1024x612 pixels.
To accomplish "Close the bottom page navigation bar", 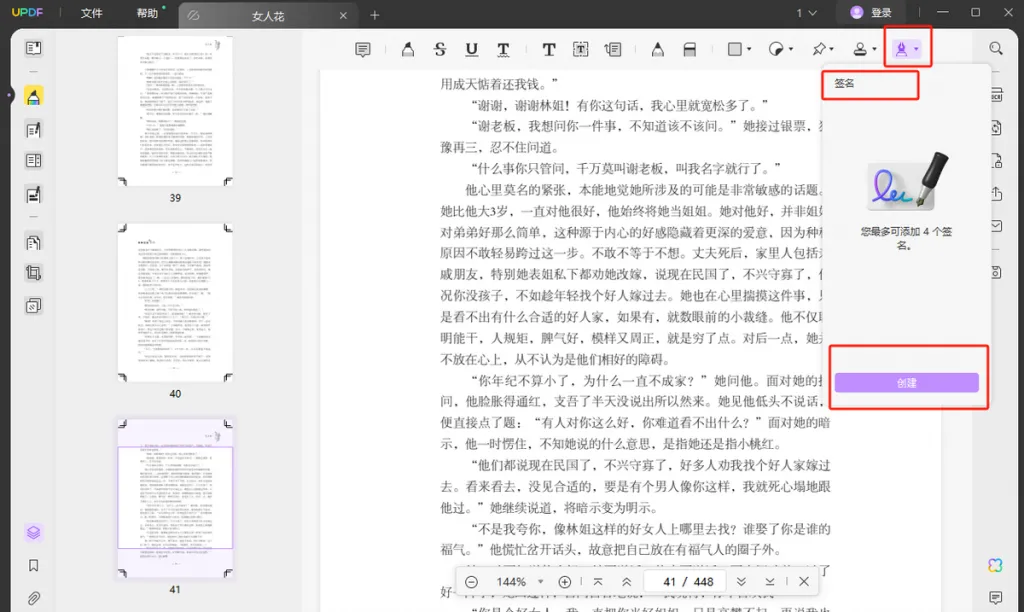I will tap(804, 582).
